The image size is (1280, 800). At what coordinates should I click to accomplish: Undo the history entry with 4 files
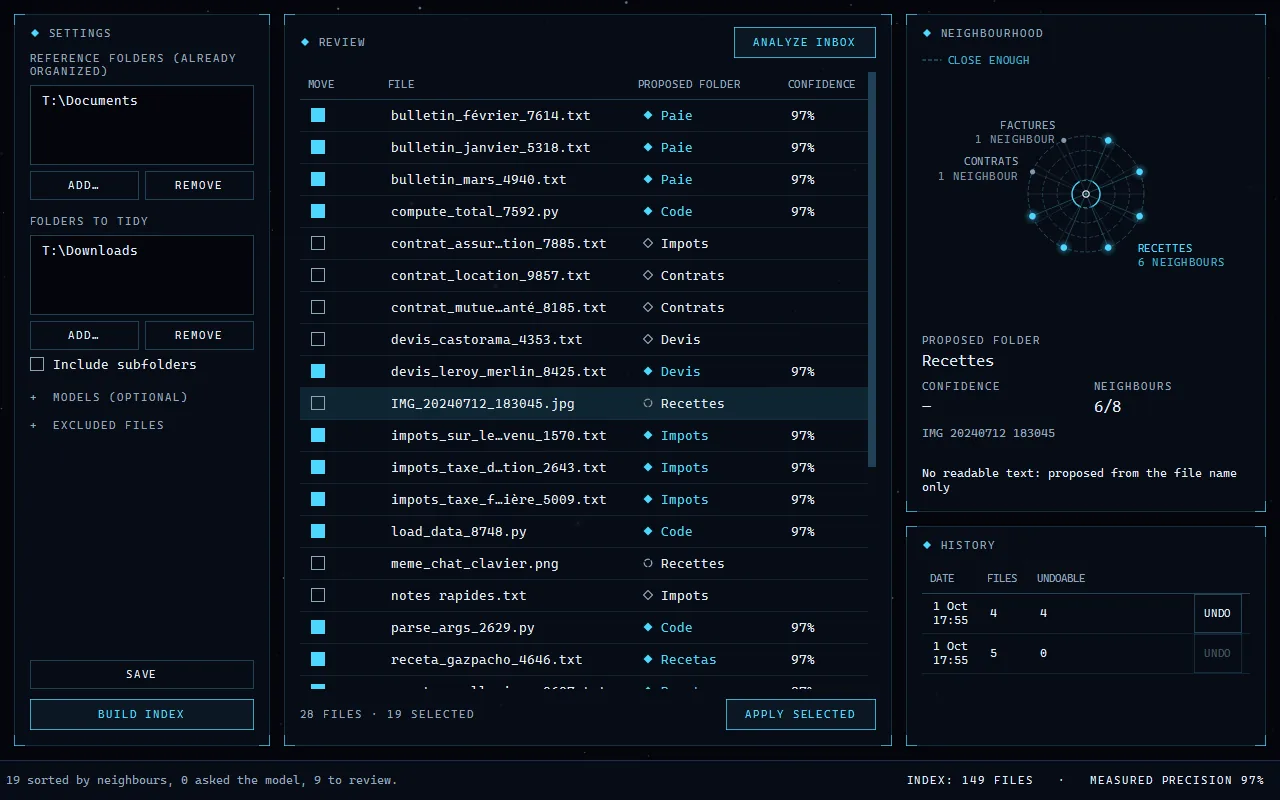tap(1217, 613)
